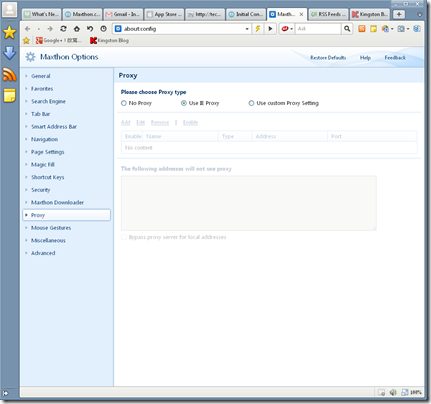Open the address bar dropdown arrow
Viewport: 431px width, 404px height.
click(247, 29)
